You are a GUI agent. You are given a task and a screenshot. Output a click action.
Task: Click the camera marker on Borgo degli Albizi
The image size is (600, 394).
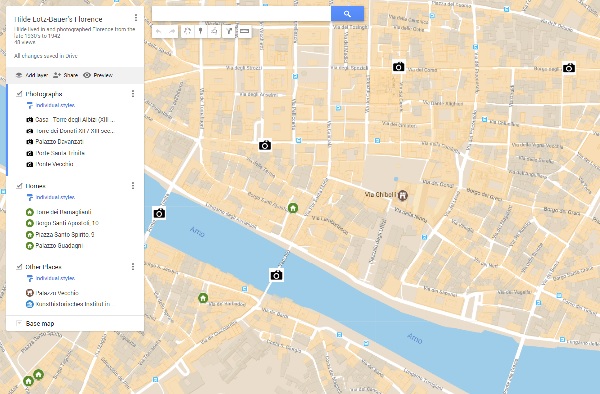point(569,68)
